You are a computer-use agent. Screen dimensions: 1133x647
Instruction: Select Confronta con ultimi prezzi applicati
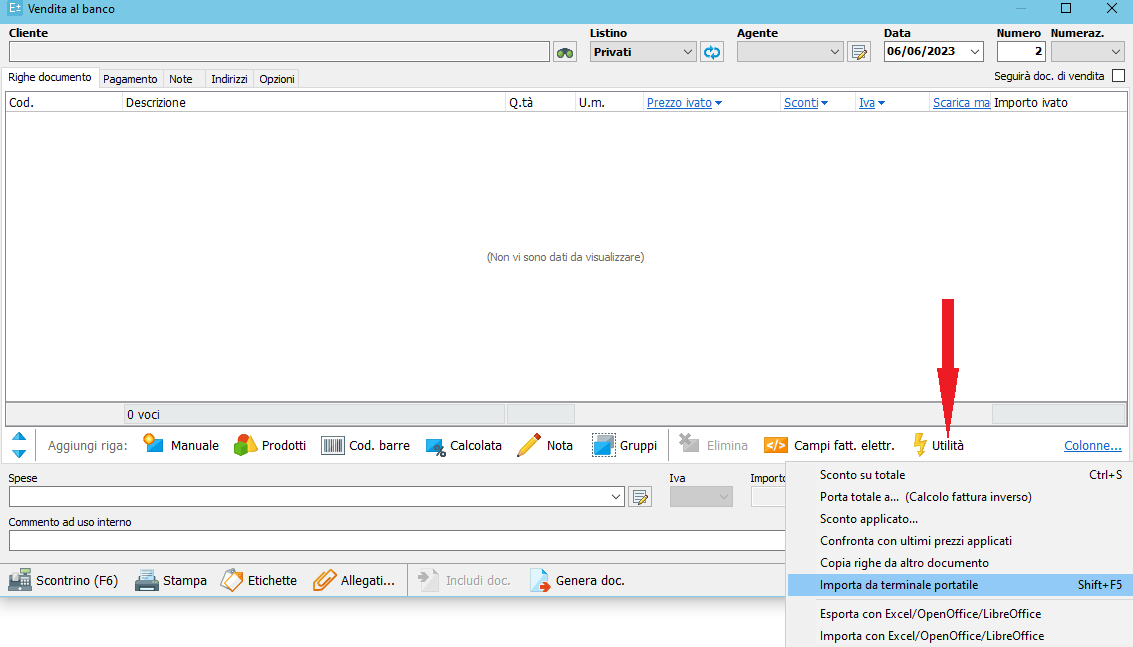959,541
